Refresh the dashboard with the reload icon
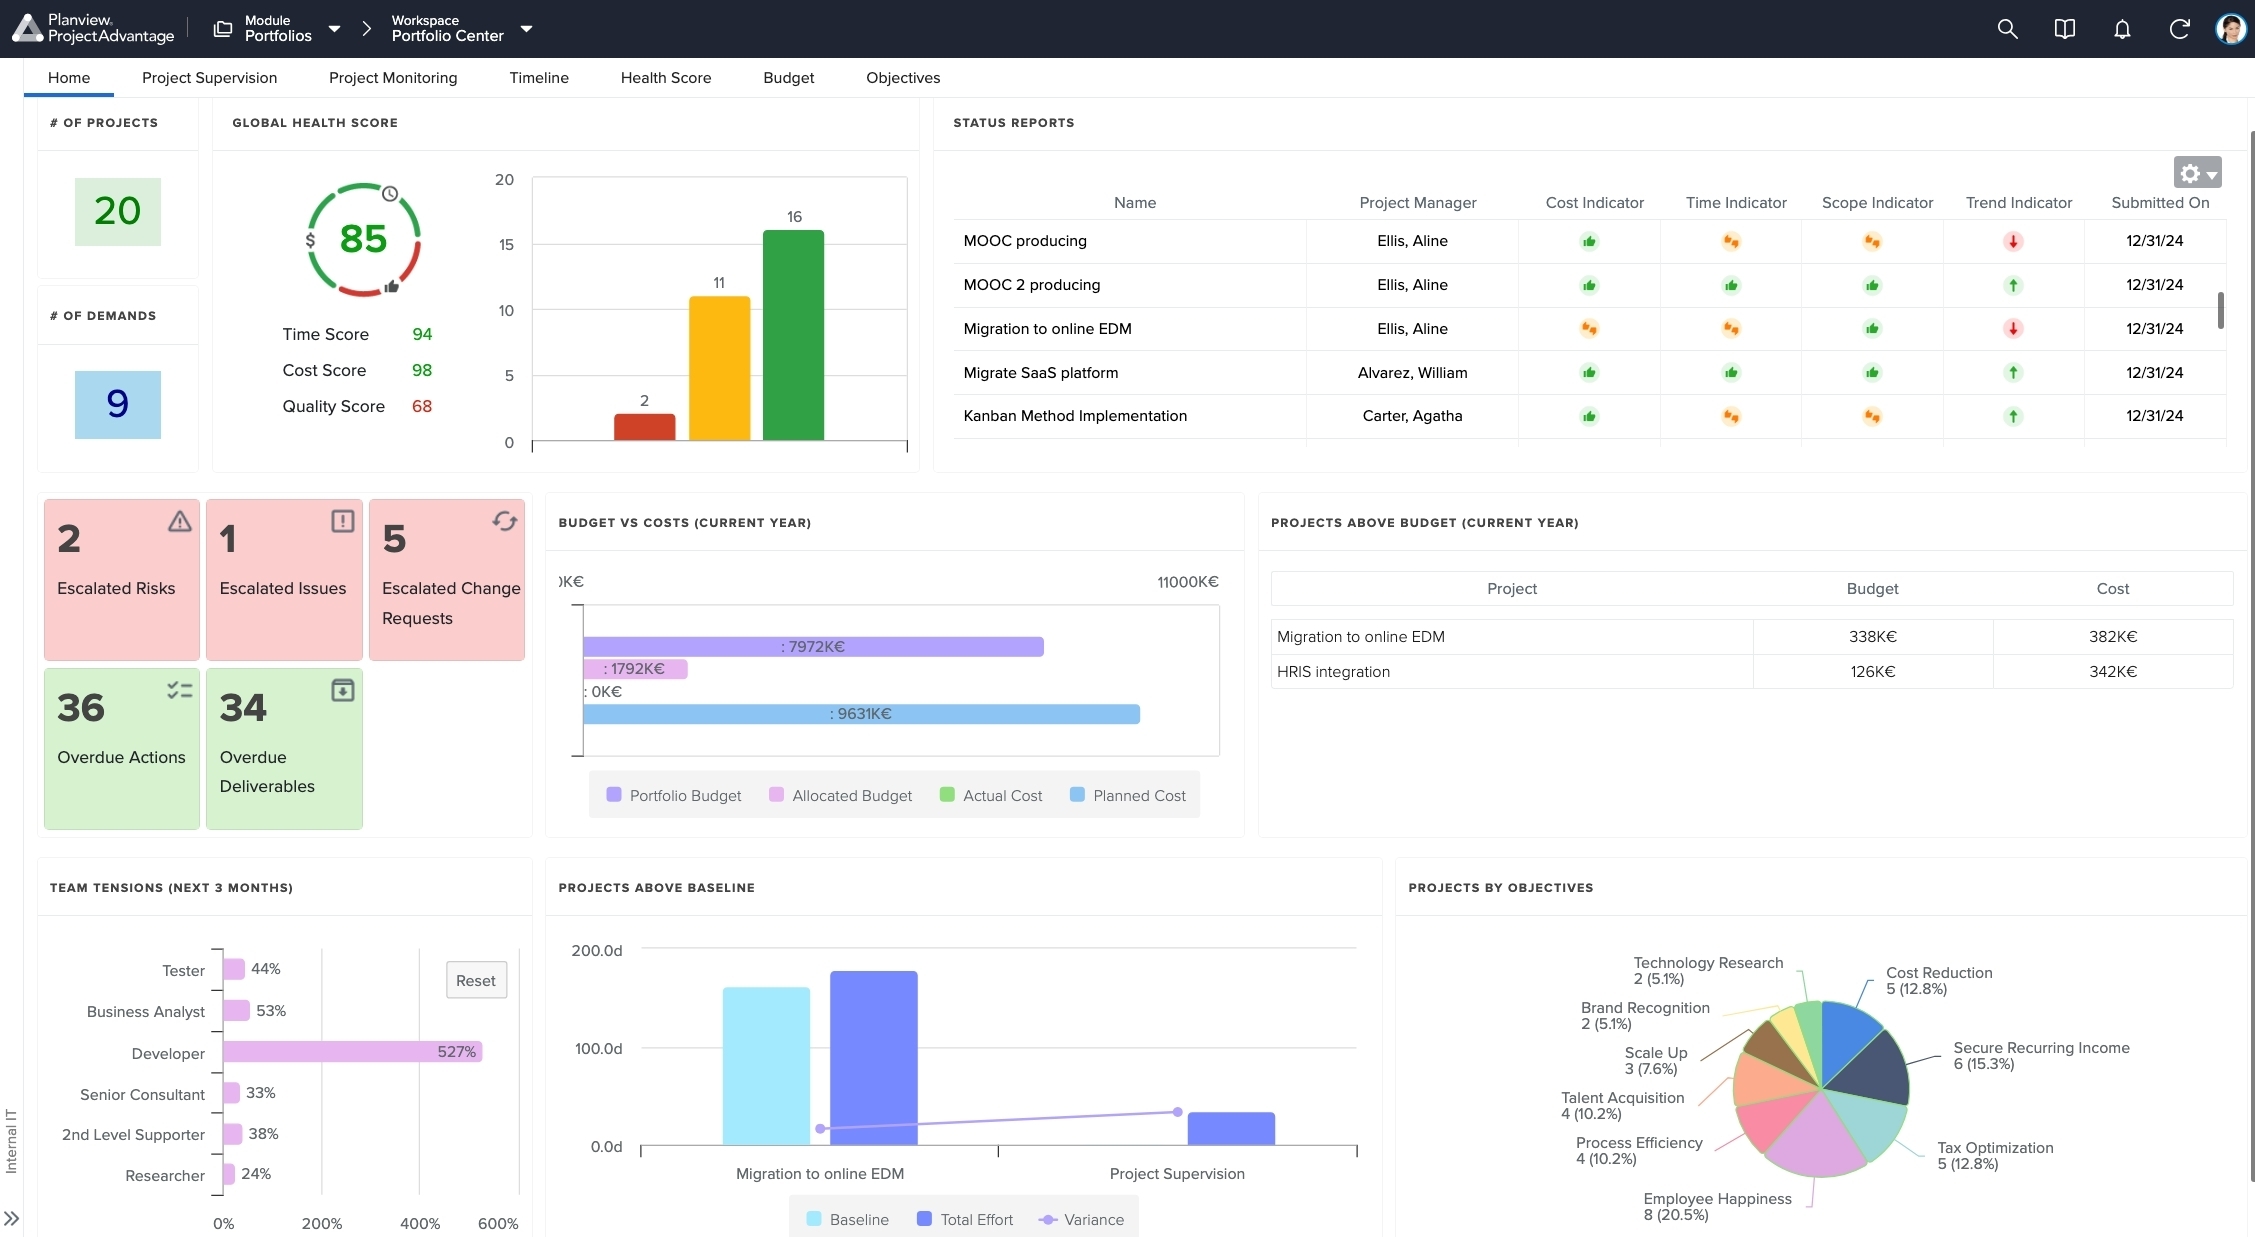 2179,29
